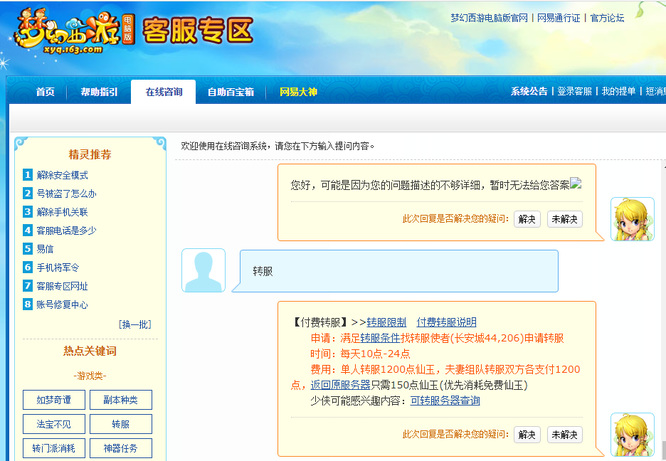Click 登录客服 link

click(574, 91)
